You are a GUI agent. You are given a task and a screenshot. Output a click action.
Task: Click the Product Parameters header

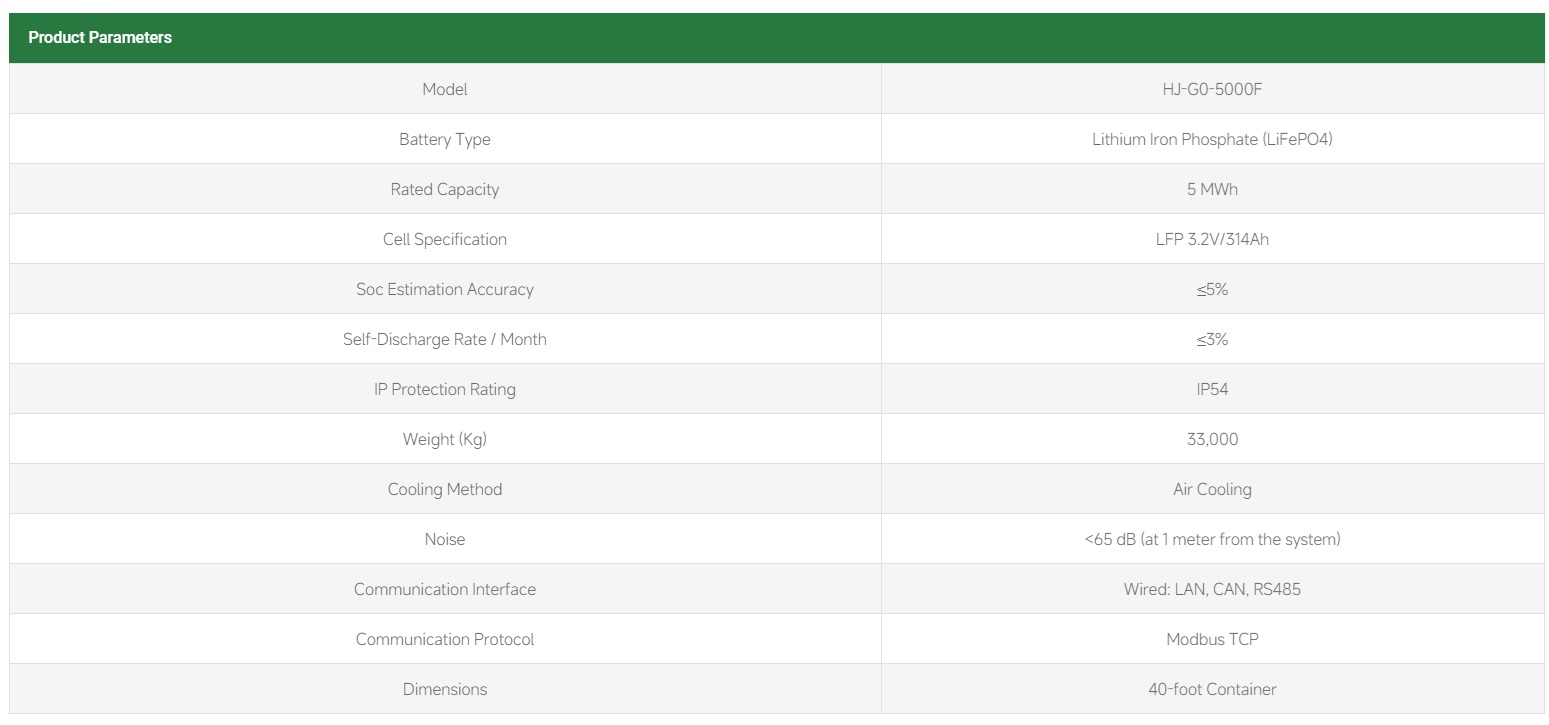coord(100,38)
